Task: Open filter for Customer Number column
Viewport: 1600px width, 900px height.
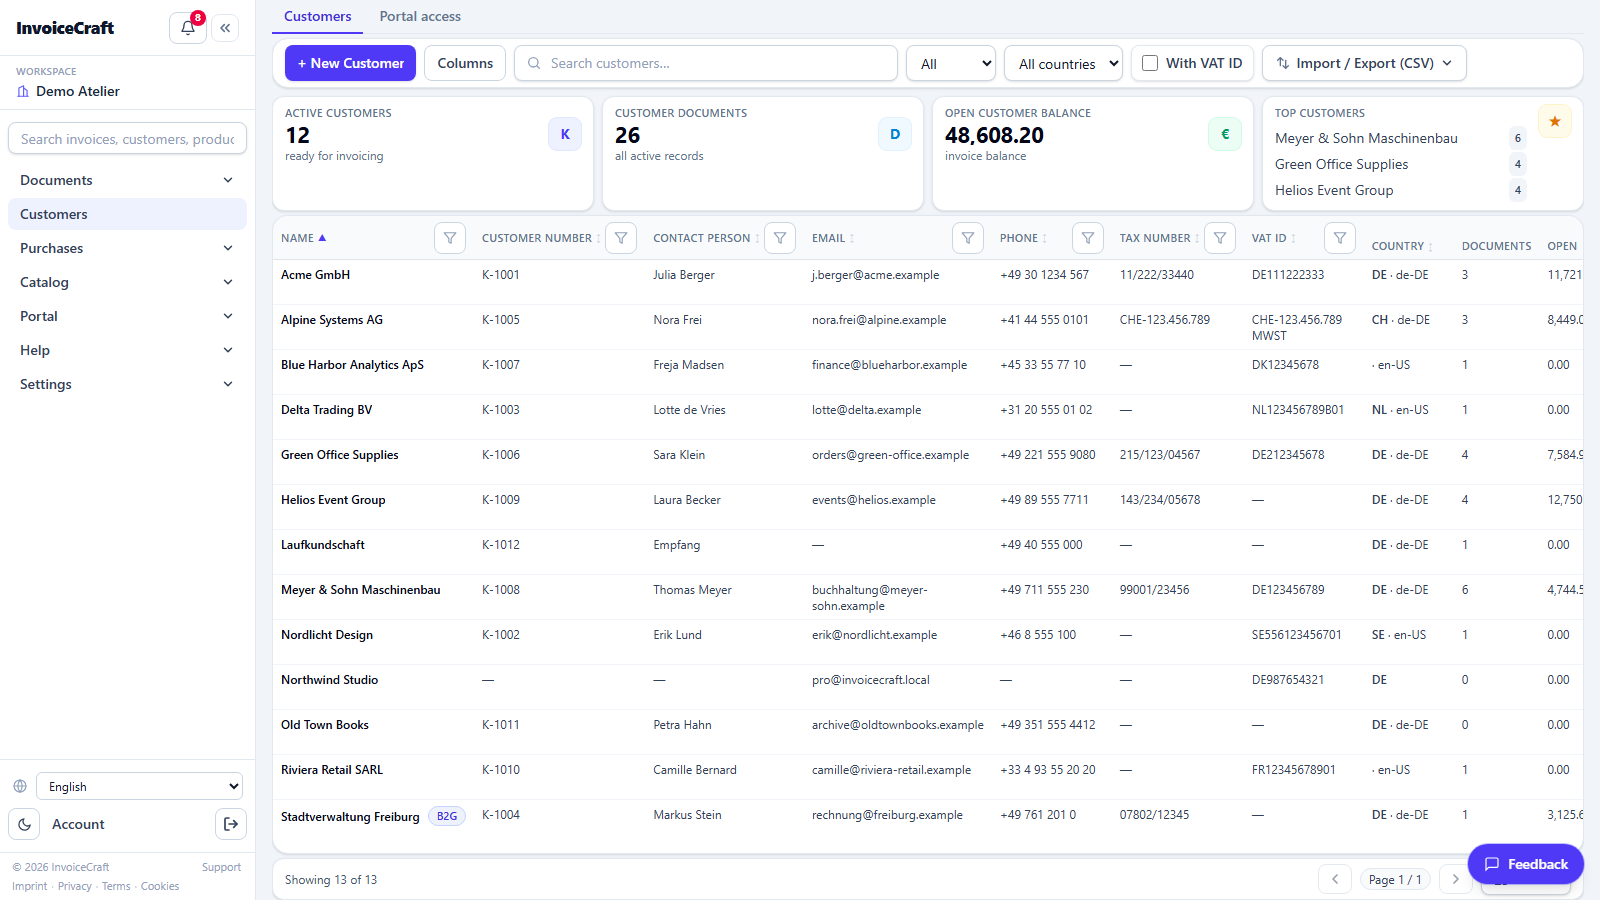Action: [x=621, y=238]
